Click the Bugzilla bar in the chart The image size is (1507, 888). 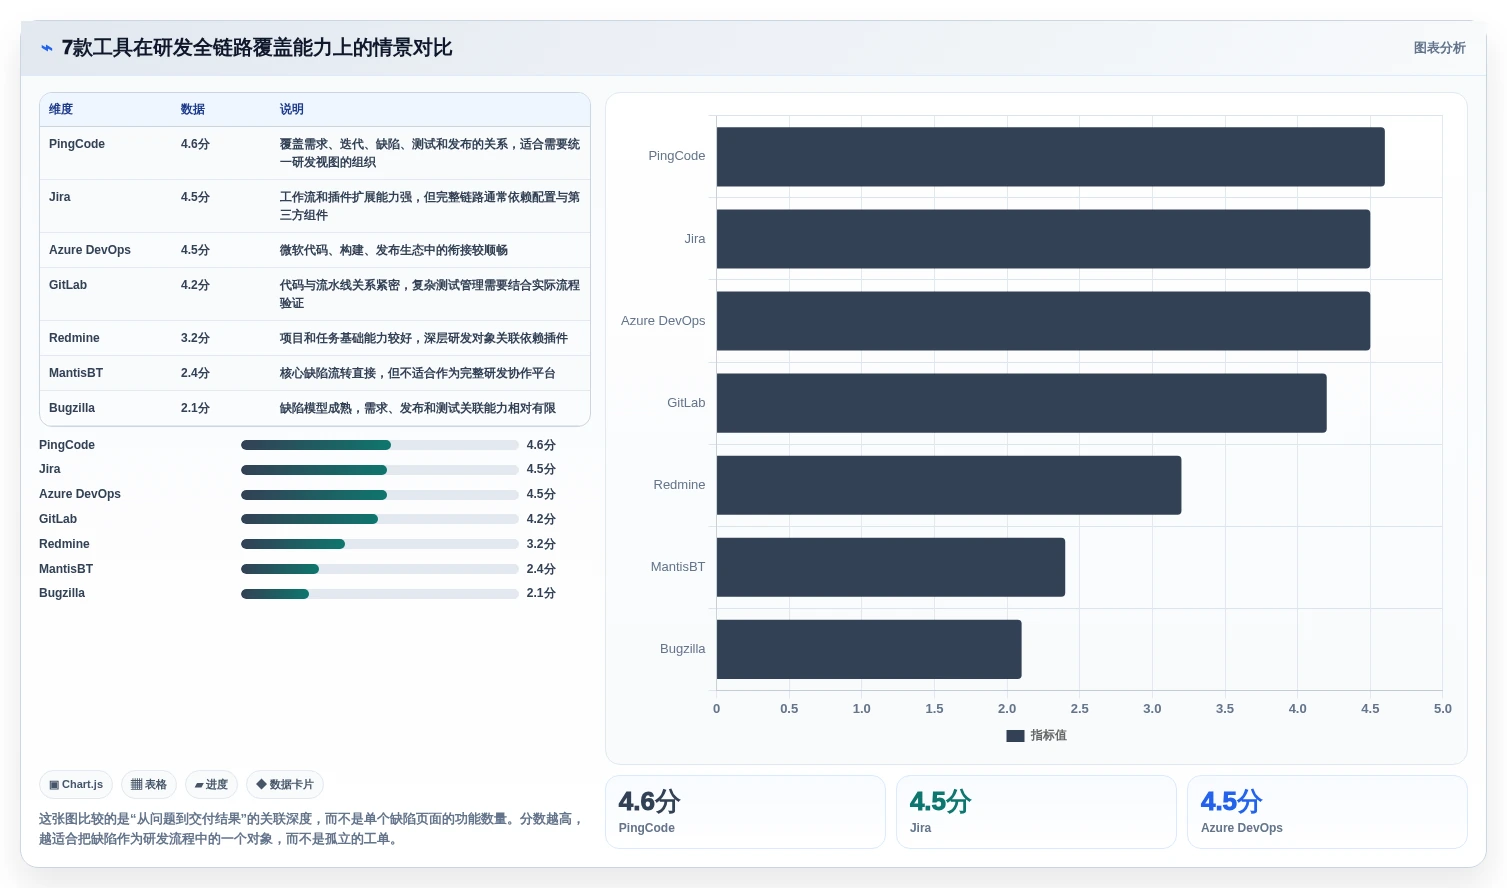point(869,649)
